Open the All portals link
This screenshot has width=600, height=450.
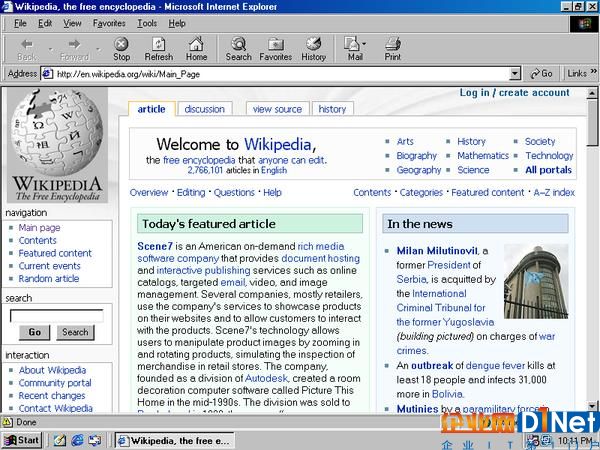pos(548,170)
